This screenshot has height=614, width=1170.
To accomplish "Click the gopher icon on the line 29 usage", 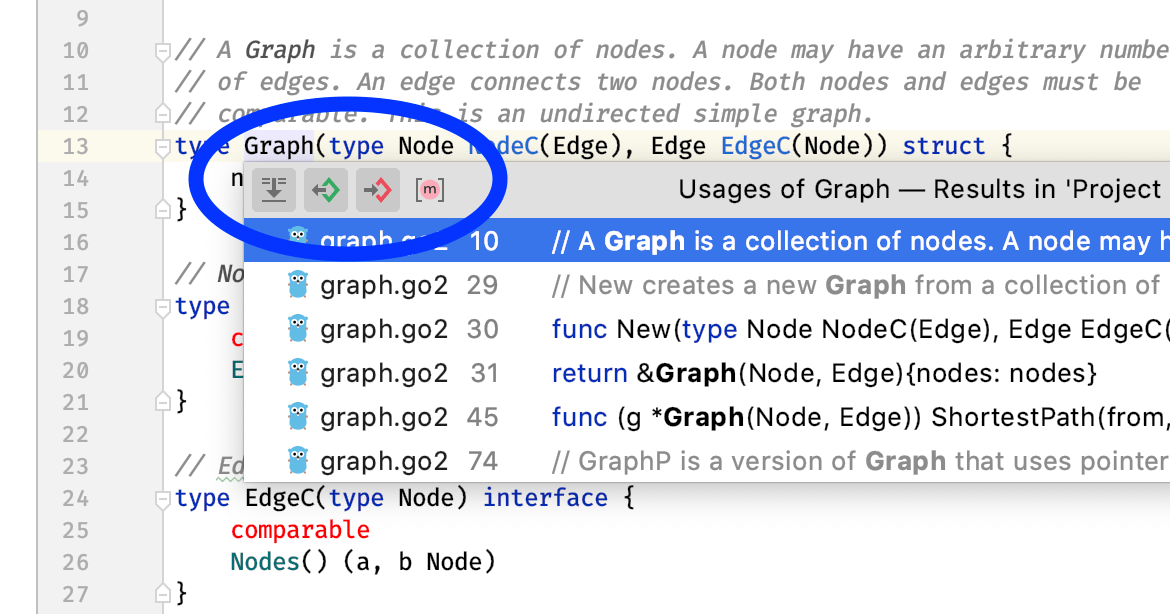I will click(298, 285).
